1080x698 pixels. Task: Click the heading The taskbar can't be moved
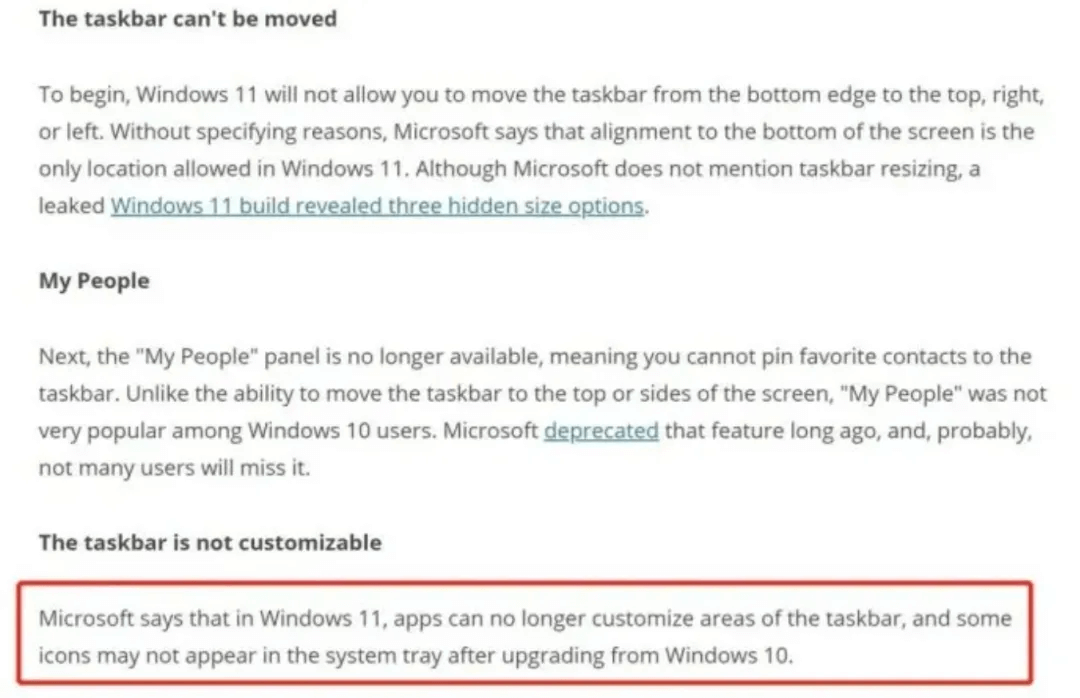coord(188,19)
